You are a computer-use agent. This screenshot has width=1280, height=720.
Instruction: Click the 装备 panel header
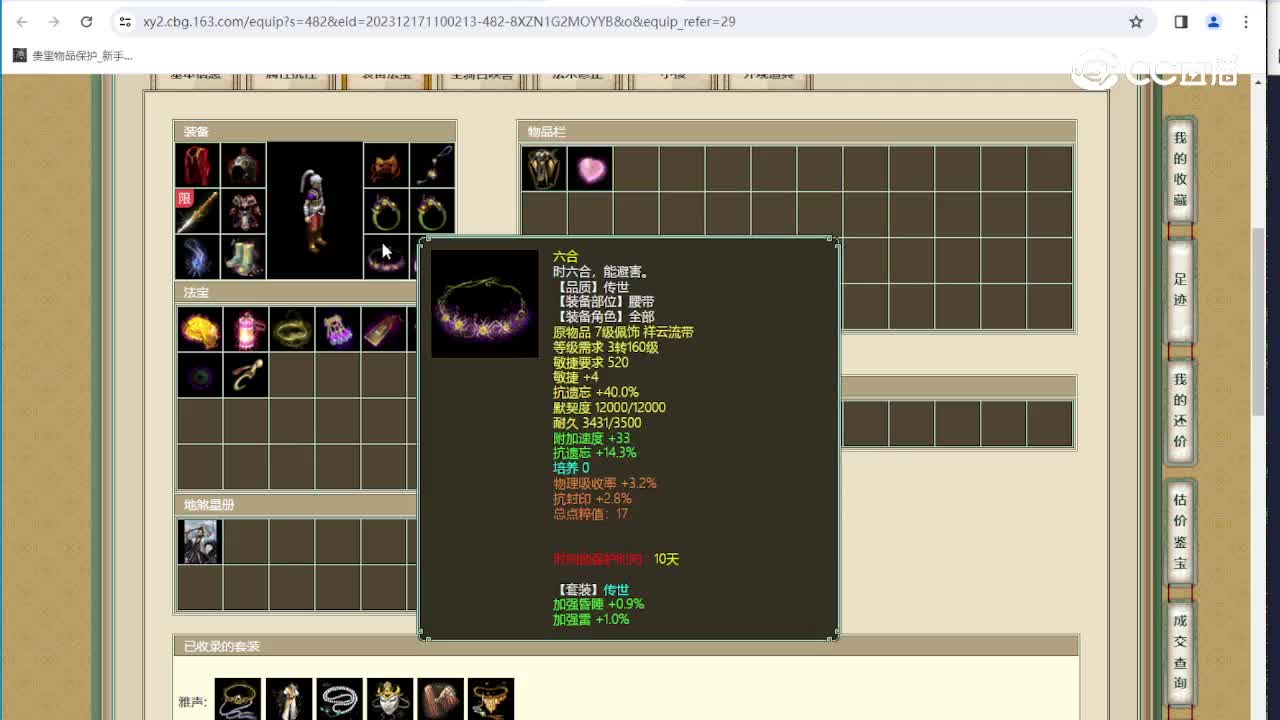(x=315, y=131)
